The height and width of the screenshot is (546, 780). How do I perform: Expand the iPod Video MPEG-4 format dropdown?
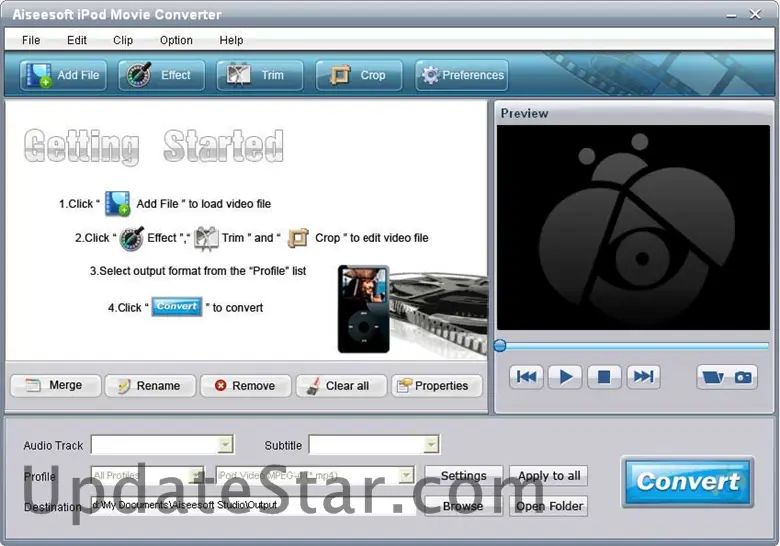coord(406,475)
